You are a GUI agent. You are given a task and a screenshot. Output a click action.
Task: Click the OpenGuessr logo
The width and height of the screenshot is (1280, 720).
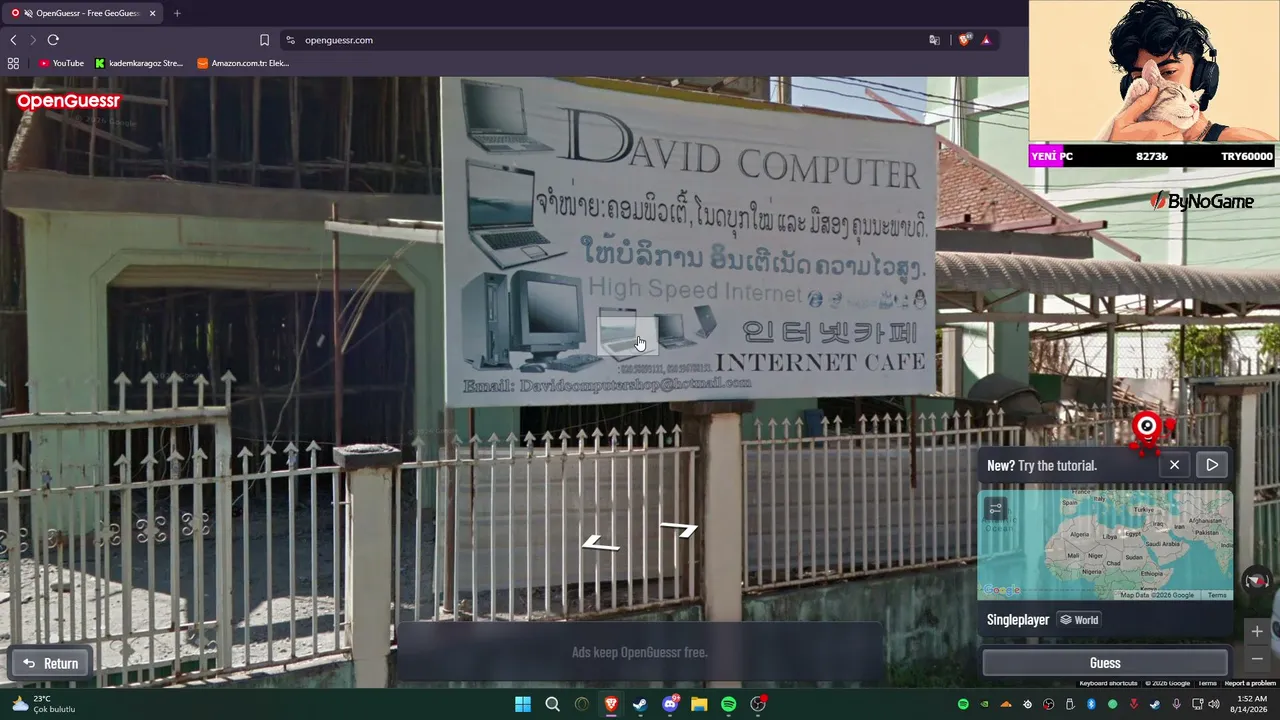pos(68,101)
